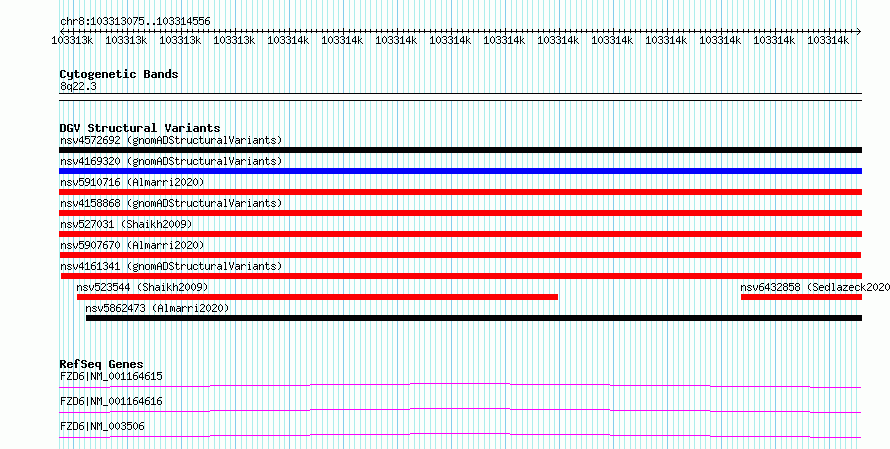
Task: Open variant nsv527031 (Shaikh2009) label
Action: point(126,224)
